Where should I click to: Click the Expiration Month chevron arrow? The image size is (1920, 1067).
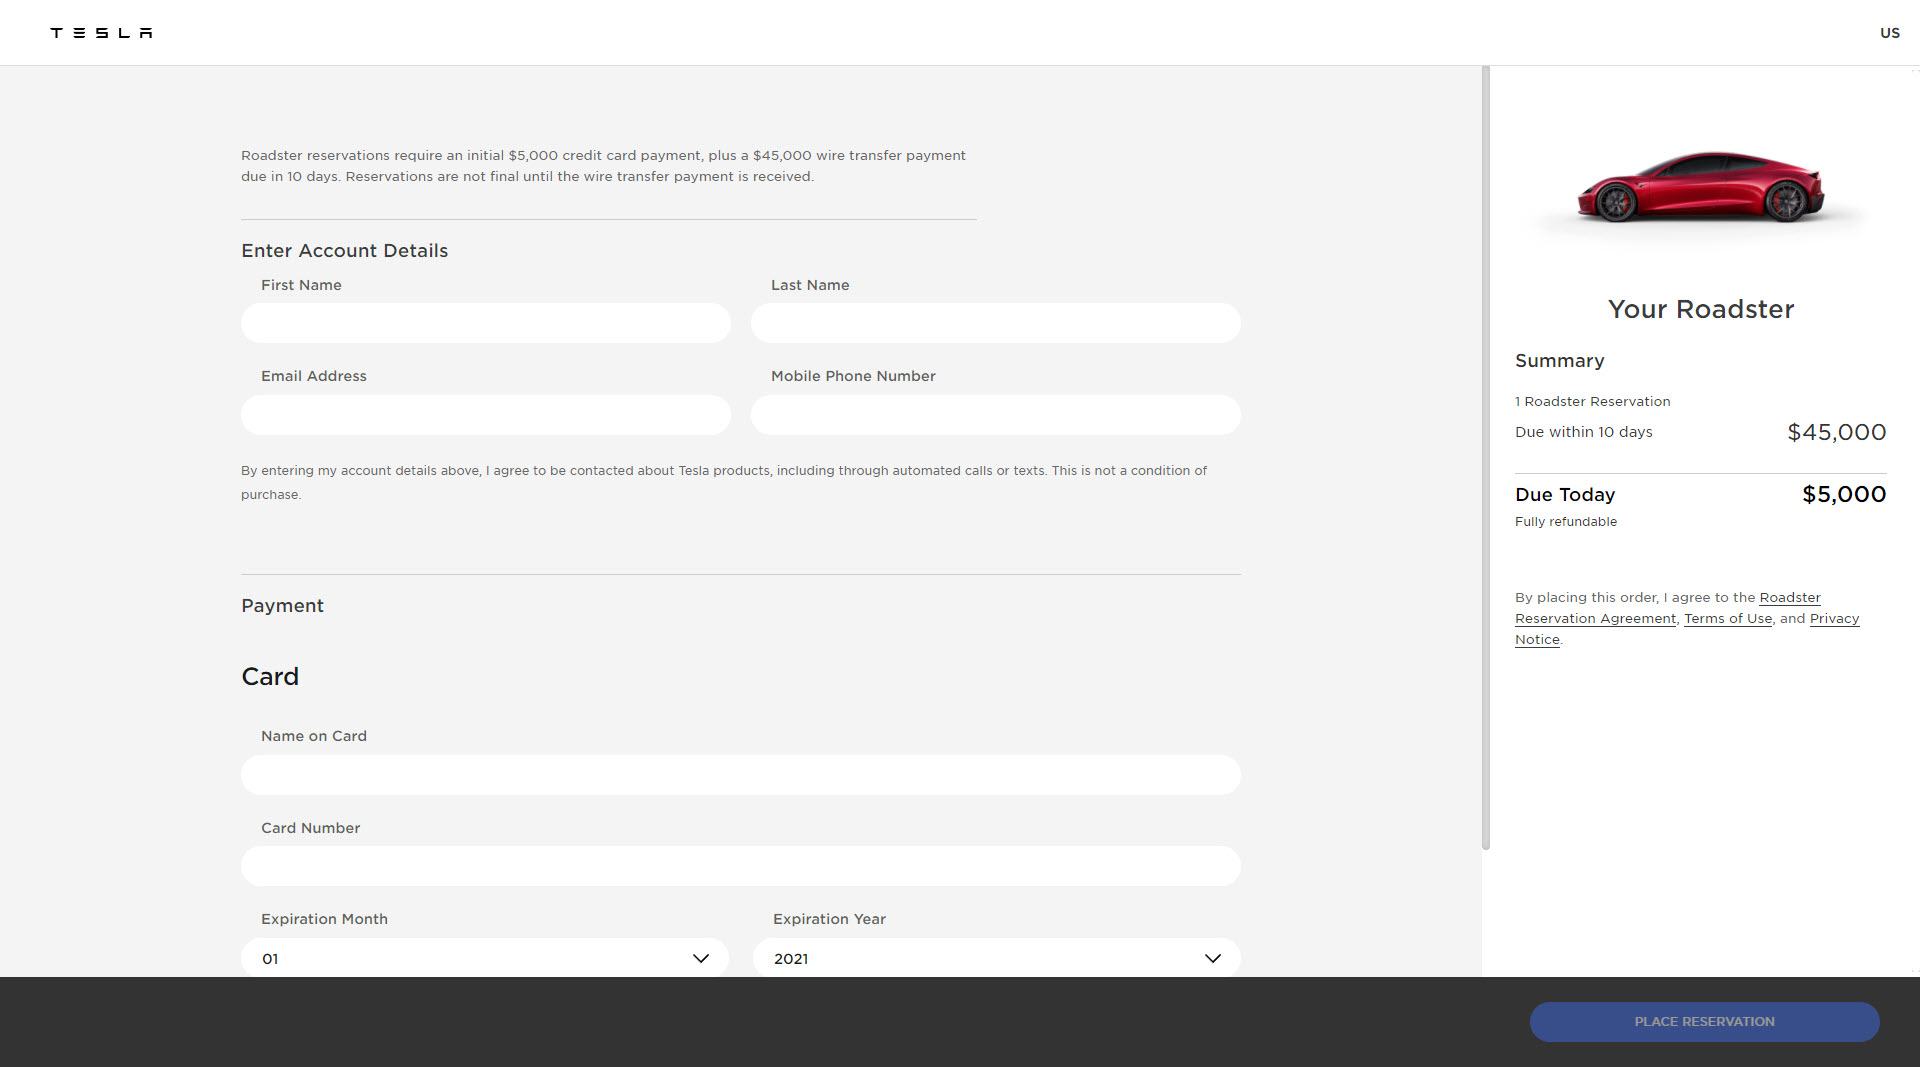point(701,958)
